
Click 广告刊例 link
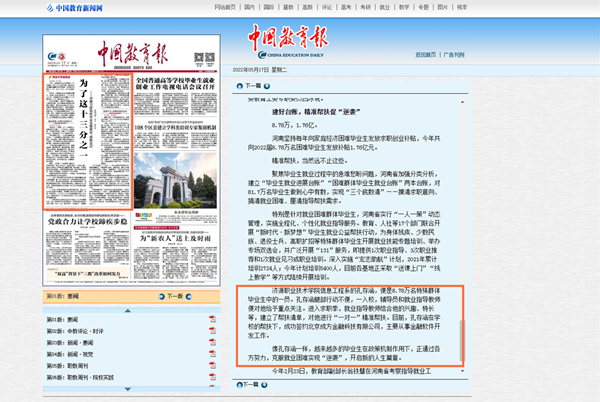454,55
